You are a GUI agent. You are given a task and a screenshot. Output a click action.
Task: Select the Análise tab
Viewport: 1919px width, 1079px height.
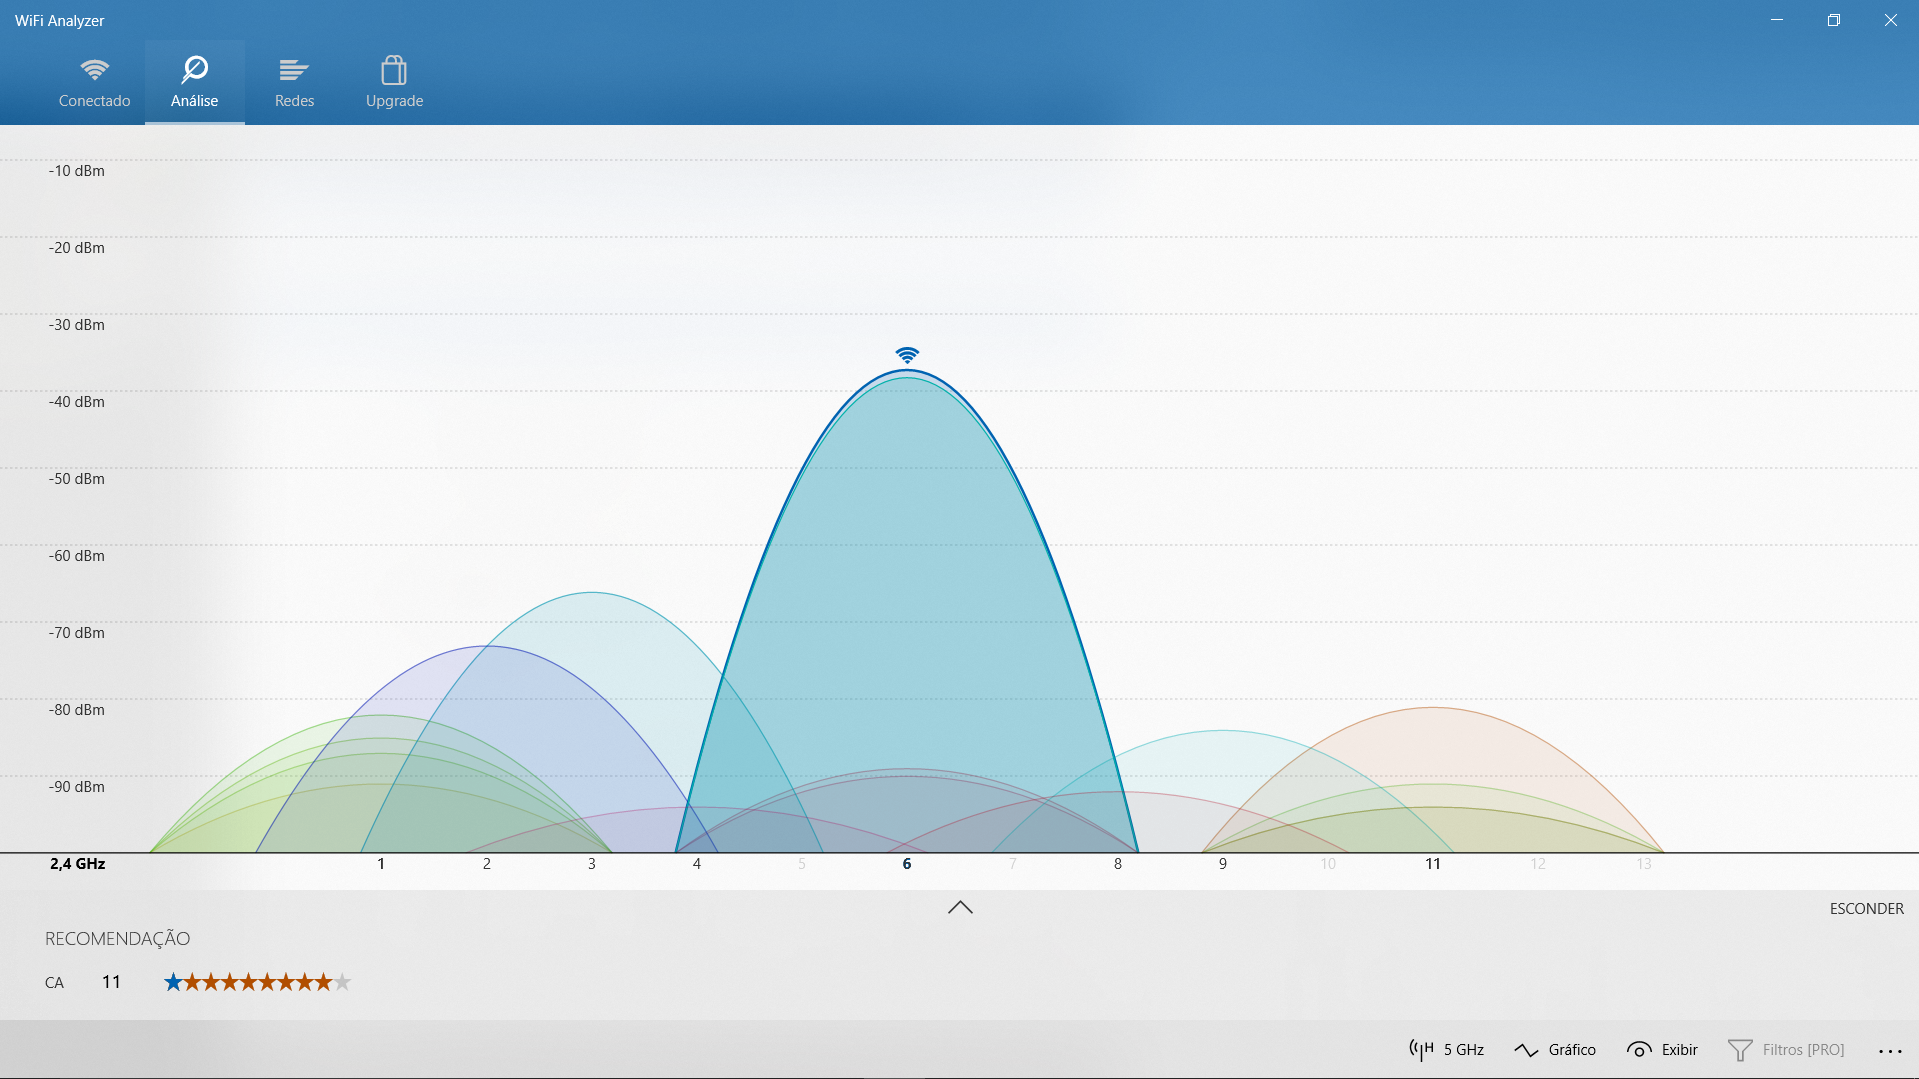point(194,82)
